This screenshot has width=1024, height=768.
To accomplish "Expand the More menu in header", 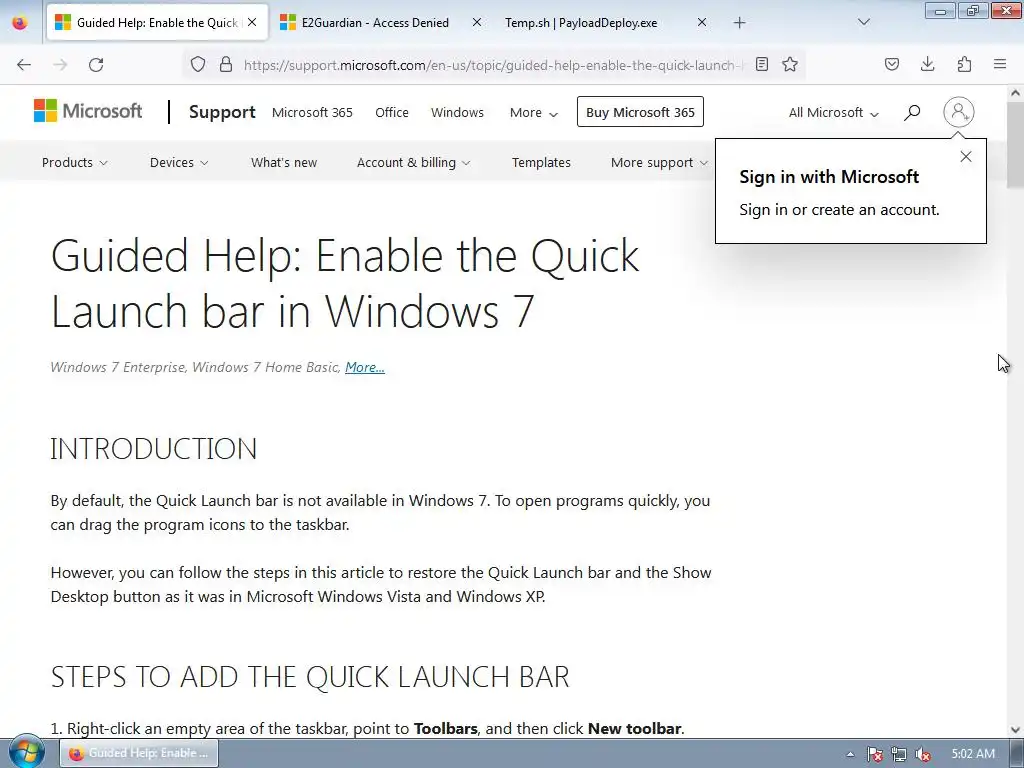I will (x=534, y=112).
